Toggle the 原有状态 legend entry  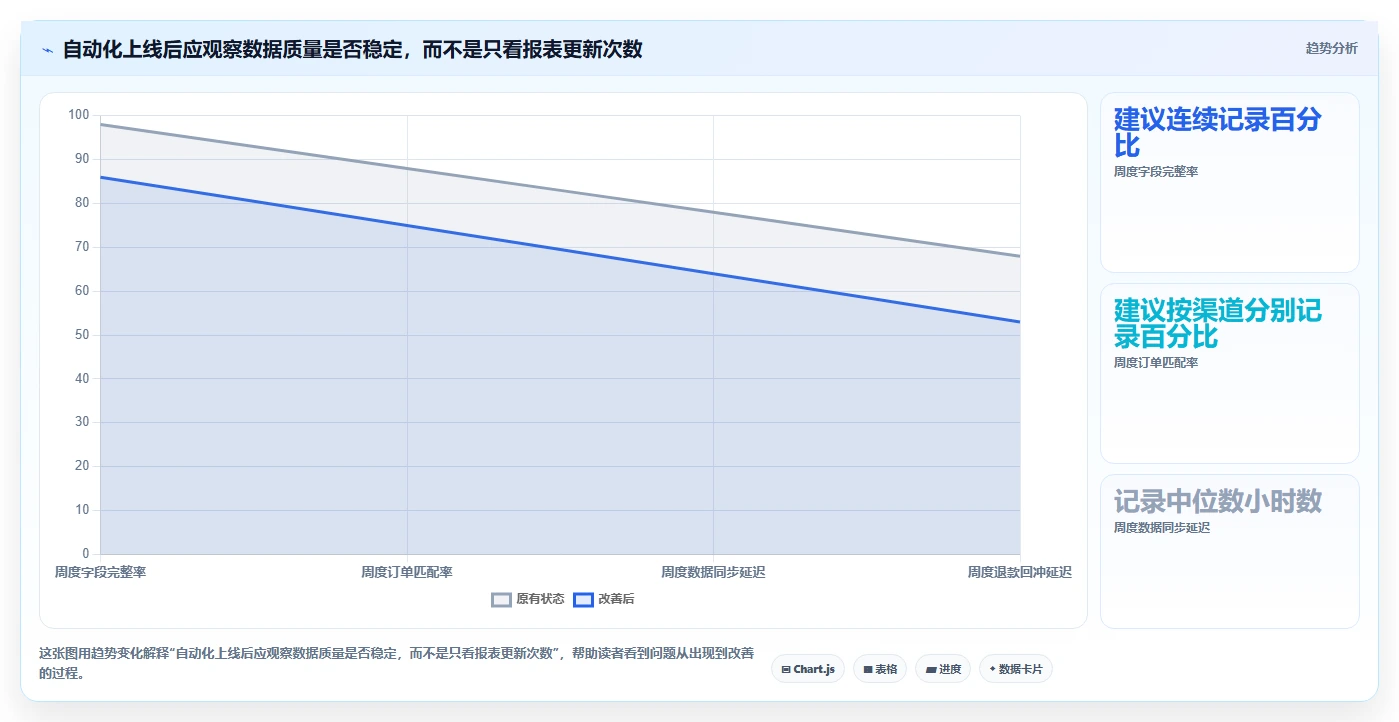pyautogui.click(x=528, y=599)
